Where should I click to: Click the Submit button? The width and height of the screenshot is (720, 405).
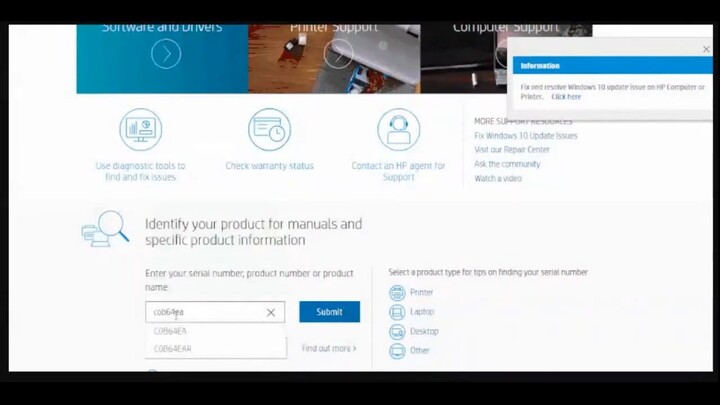[x=330, y=312]
